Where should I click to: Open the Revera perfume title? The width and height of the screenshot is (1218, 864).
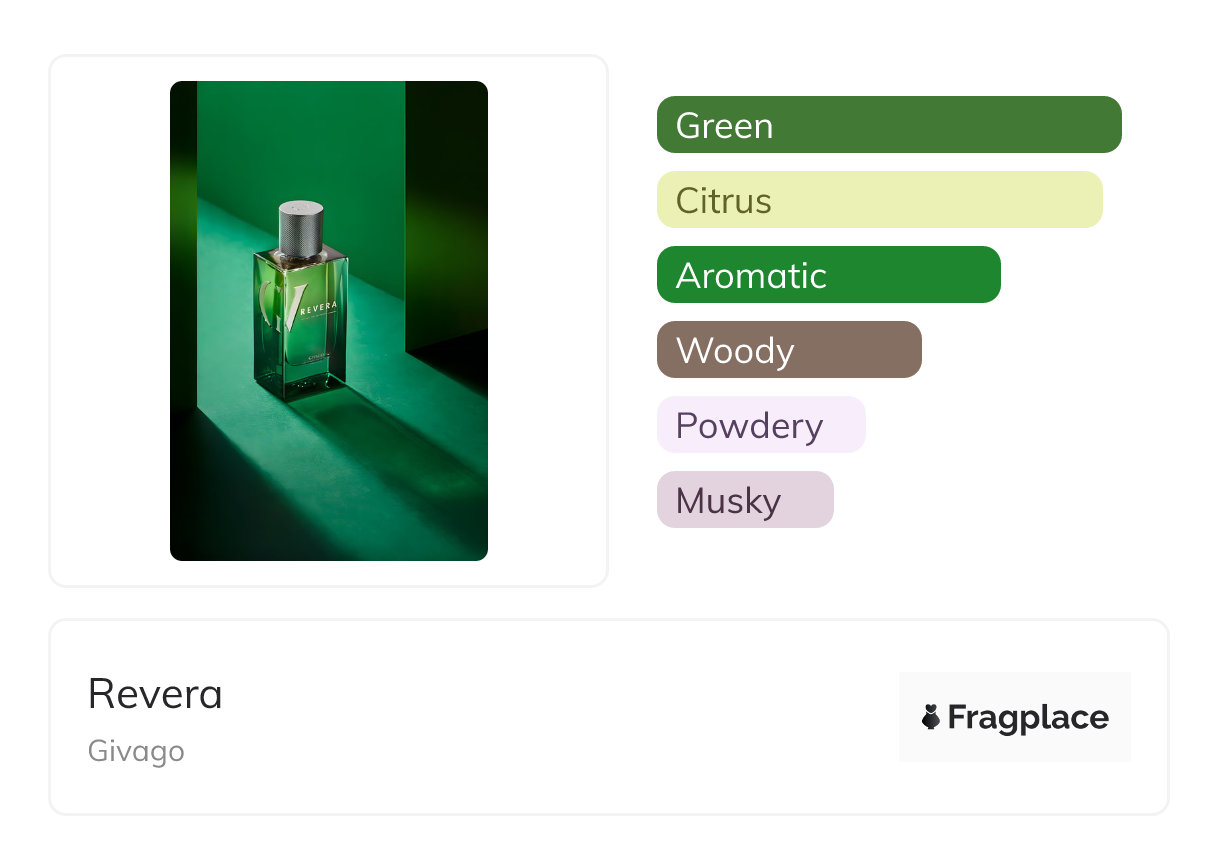coord(155,694)
